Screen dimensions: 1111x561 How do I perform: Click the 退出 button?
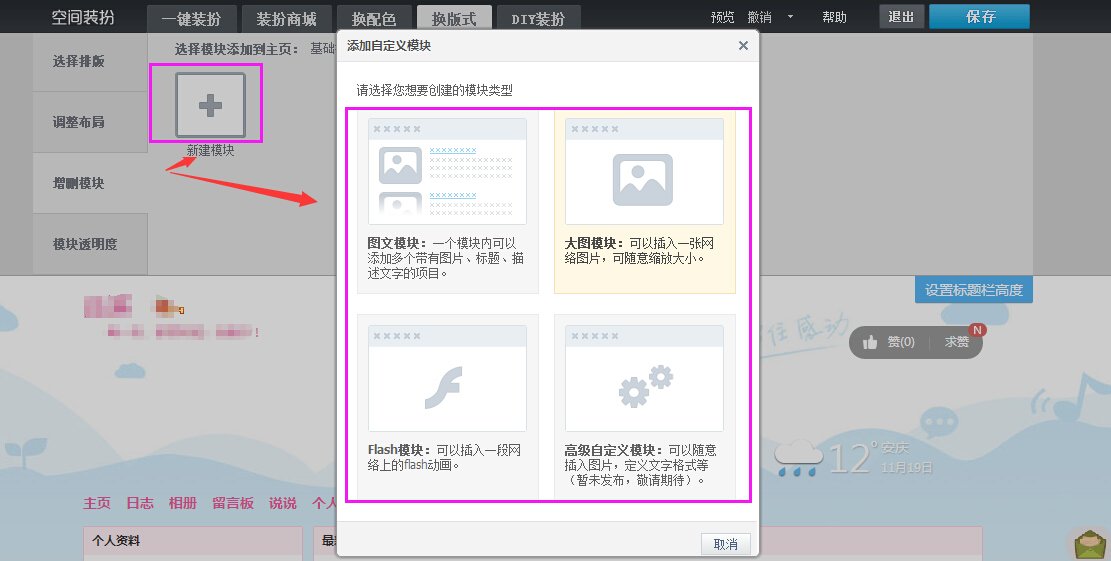pos(901,16)
